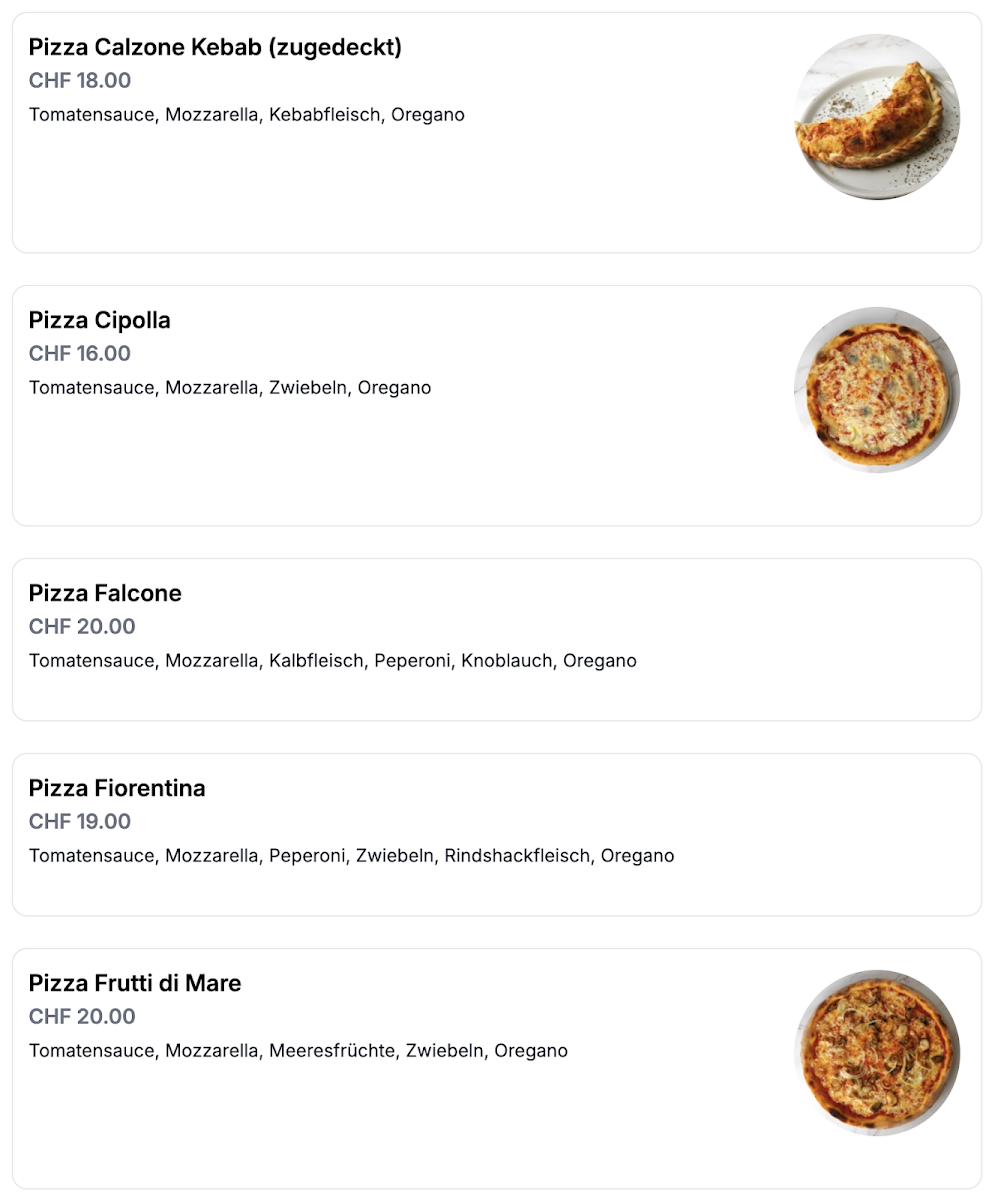Open the Pizza Cipolla title
This screenshot has height=1200, width=998.
coord(100,320)
